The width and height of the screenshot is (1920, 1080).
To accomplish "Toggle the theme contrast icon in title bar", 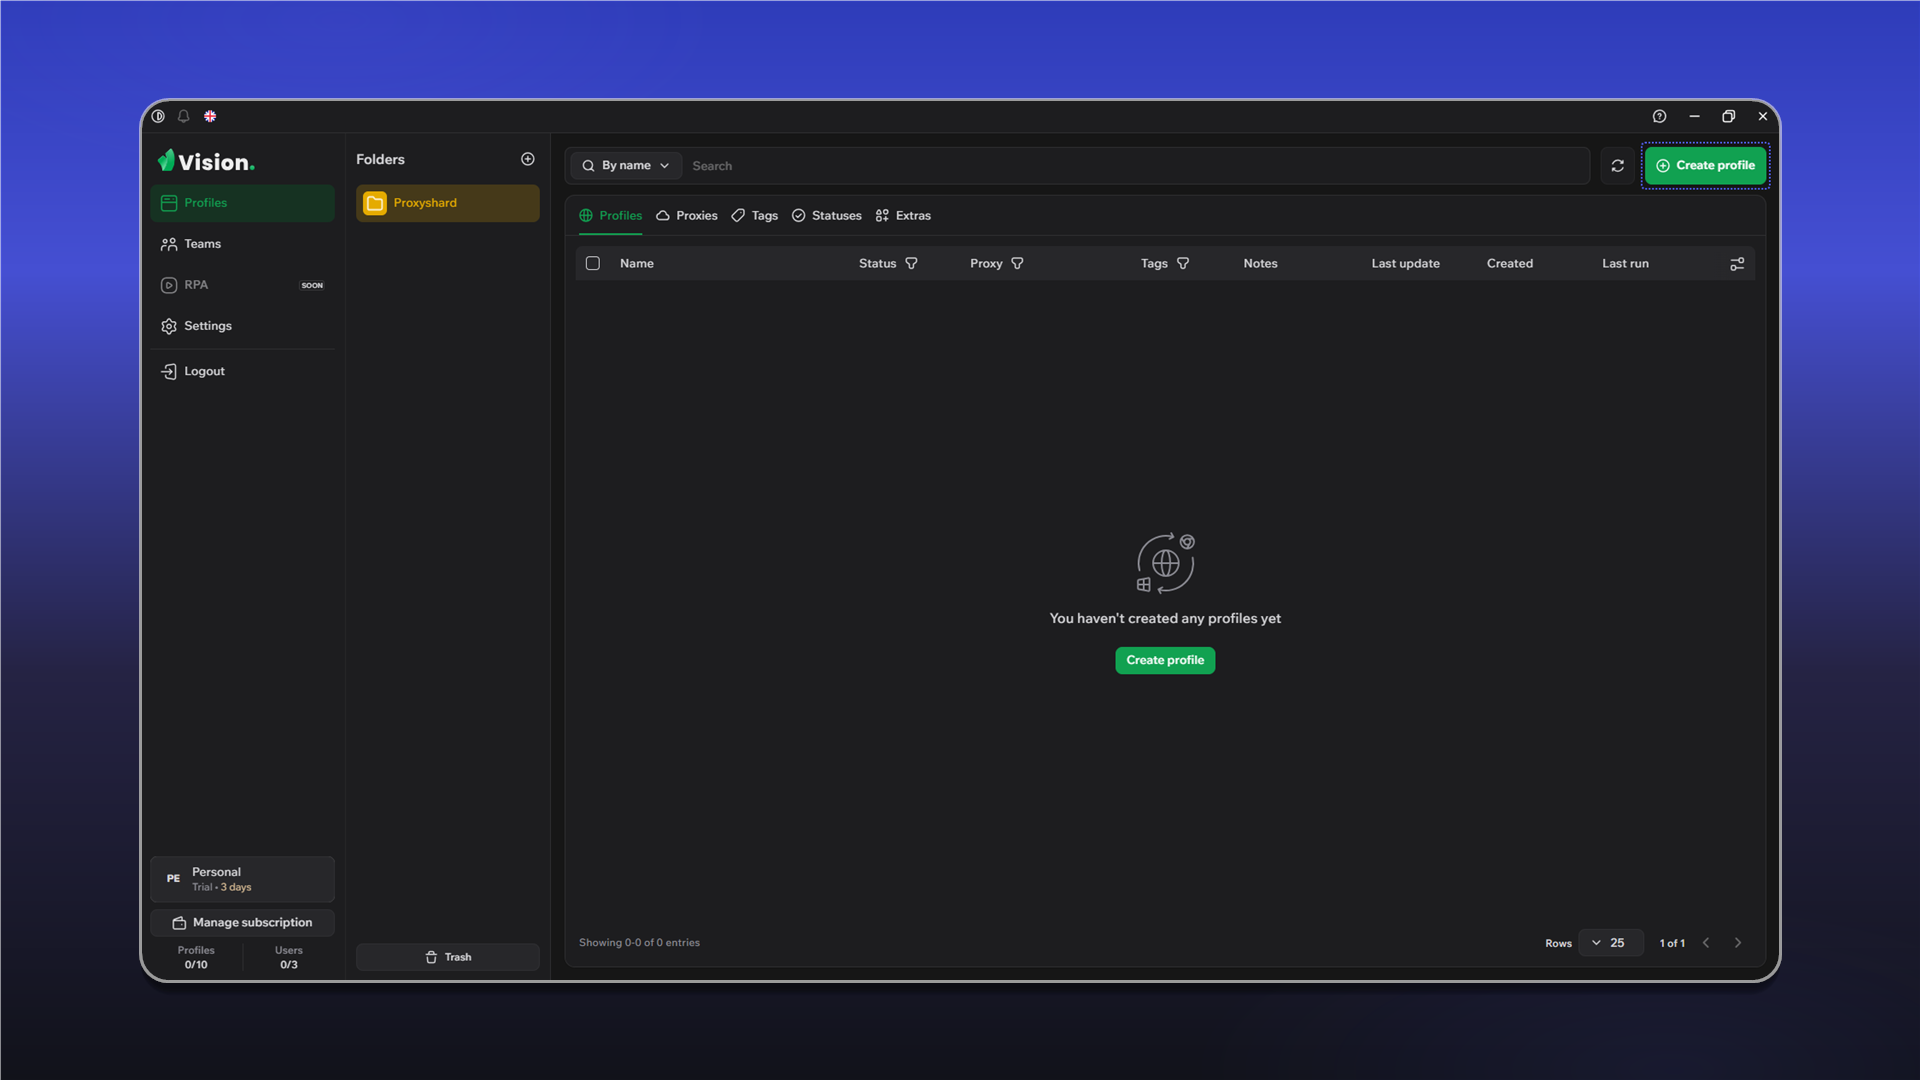I will point(158,116).
